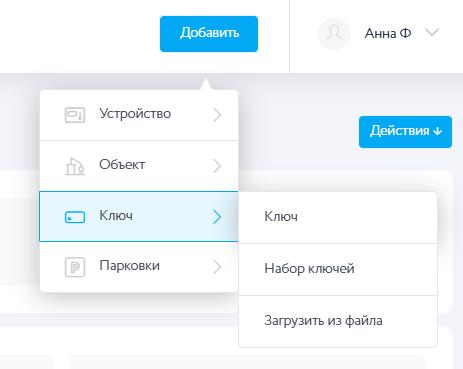Click the Анна Ф user name
Viewport: 463px width, 369px height.
point(388,33)
